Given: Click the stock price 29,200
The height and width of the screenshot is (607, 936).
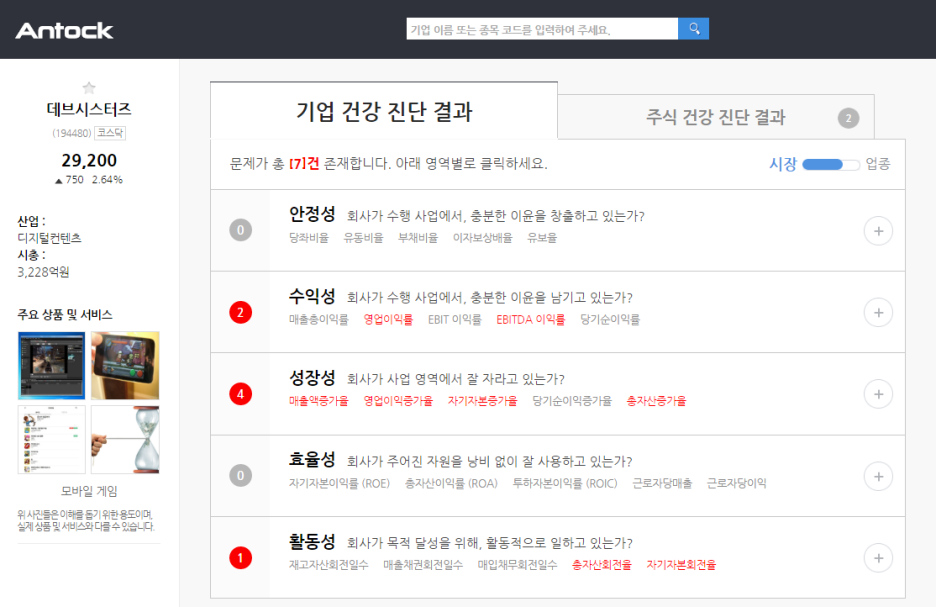Looking at the screenshot, I should (x=89, y=161).
